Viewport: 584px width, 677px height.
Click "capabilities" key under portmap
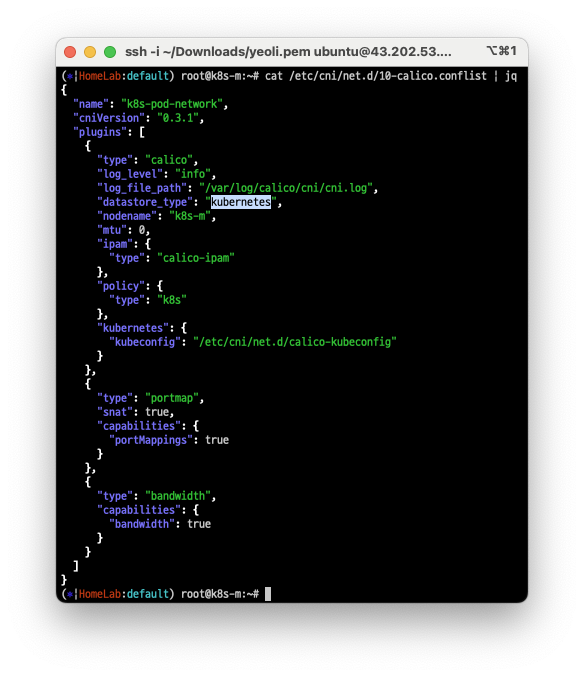[x=139, y=426]
